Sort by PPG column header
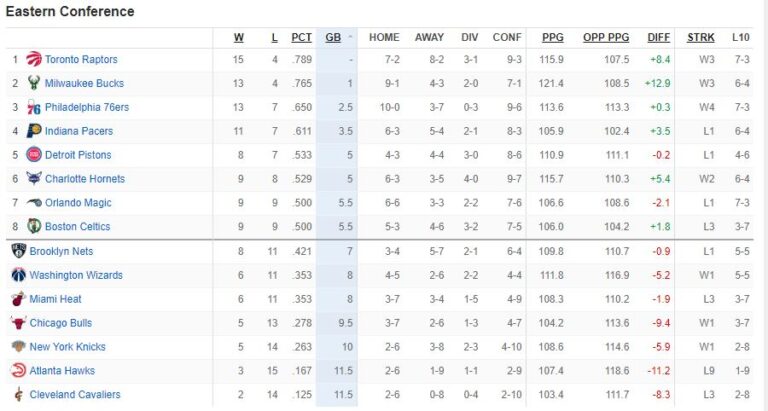Screen dimensions: 768x411 pos(552,38)
